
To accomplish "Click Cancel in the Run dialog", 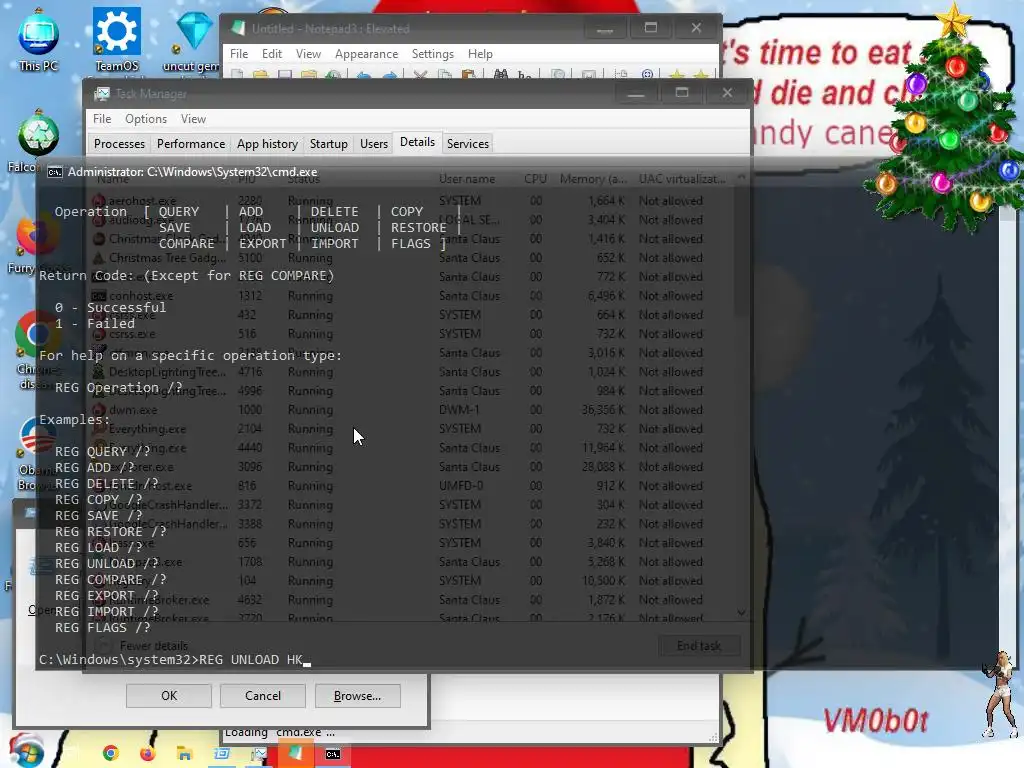I will tap(263, 696).
